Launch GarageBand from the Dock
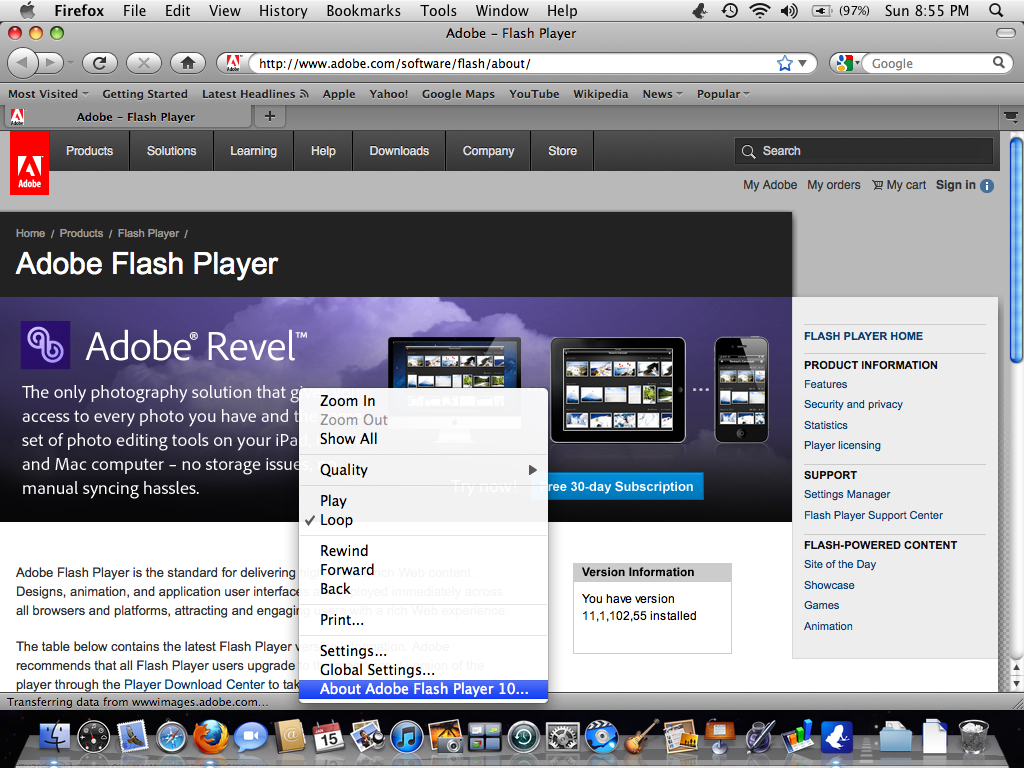 (641, 738)
